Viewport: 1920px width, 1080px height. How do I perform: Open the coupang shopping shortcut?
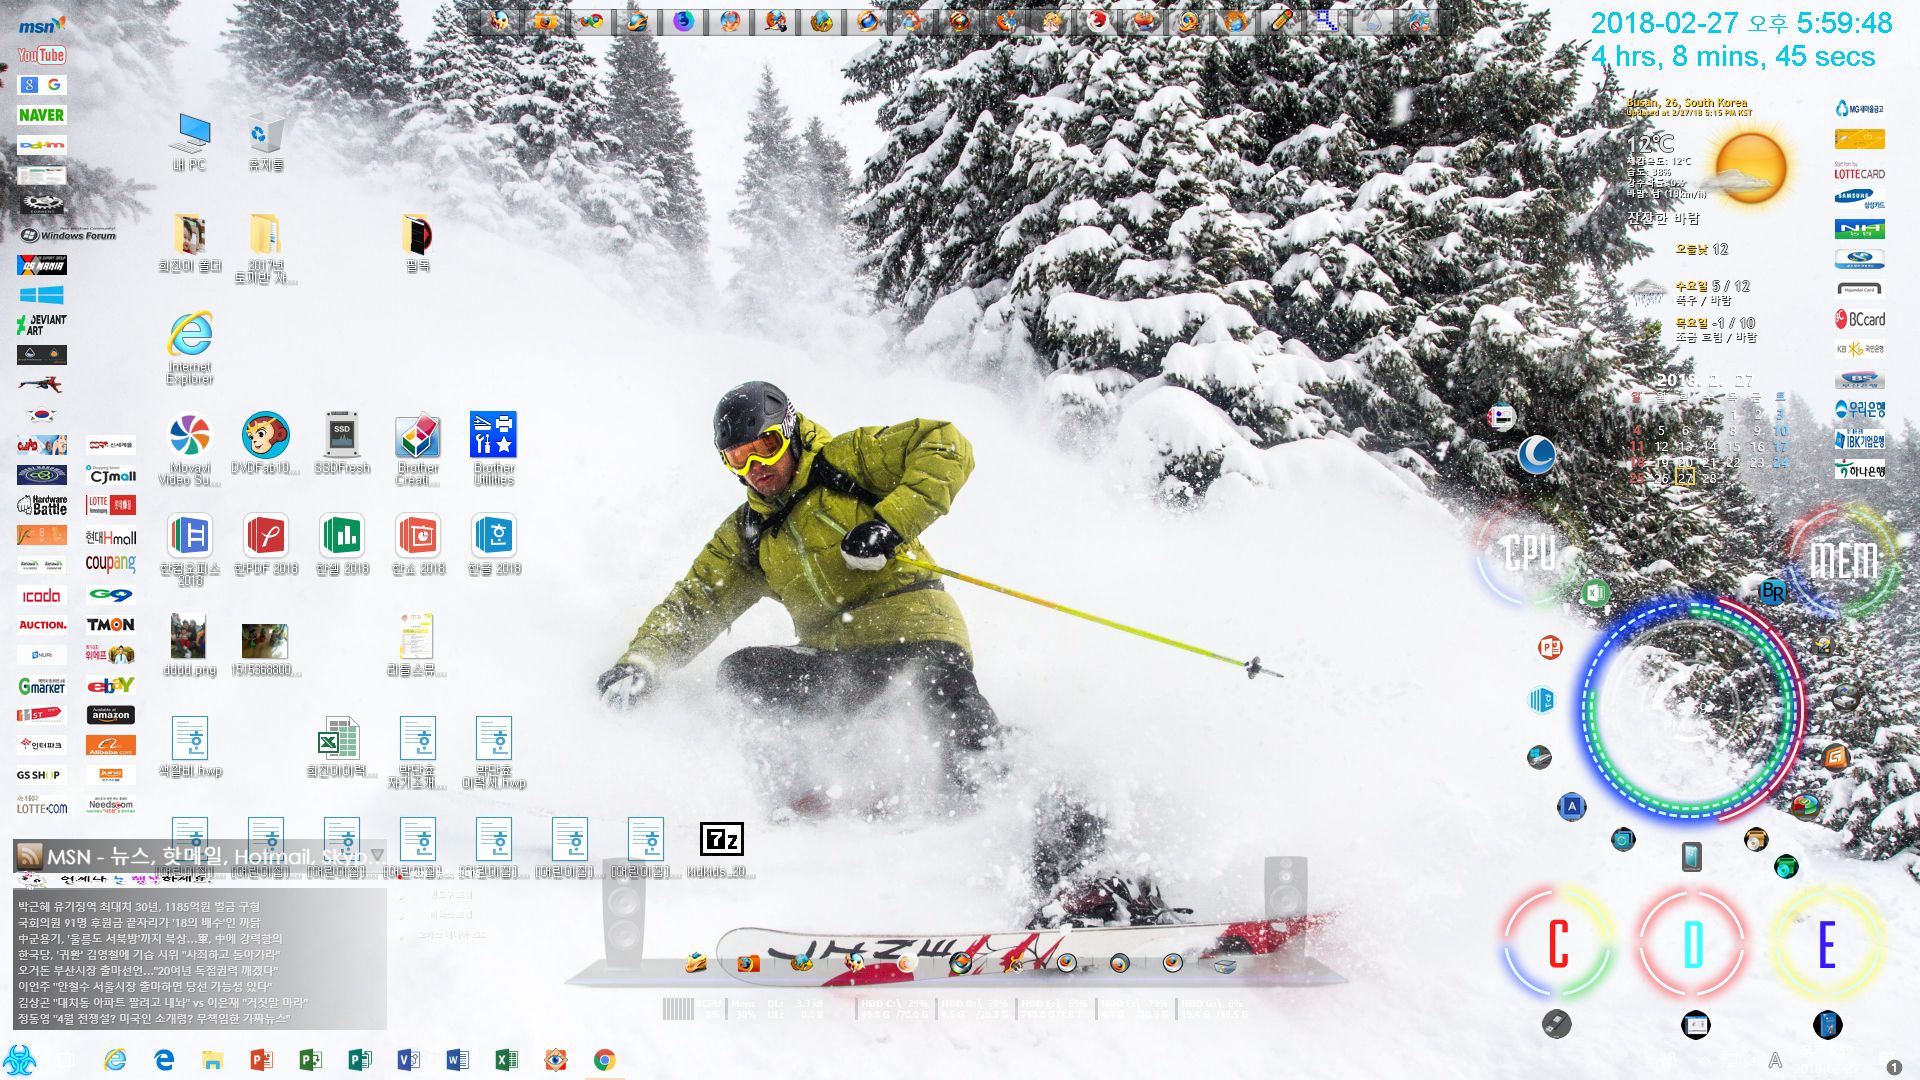click(110, 564)
